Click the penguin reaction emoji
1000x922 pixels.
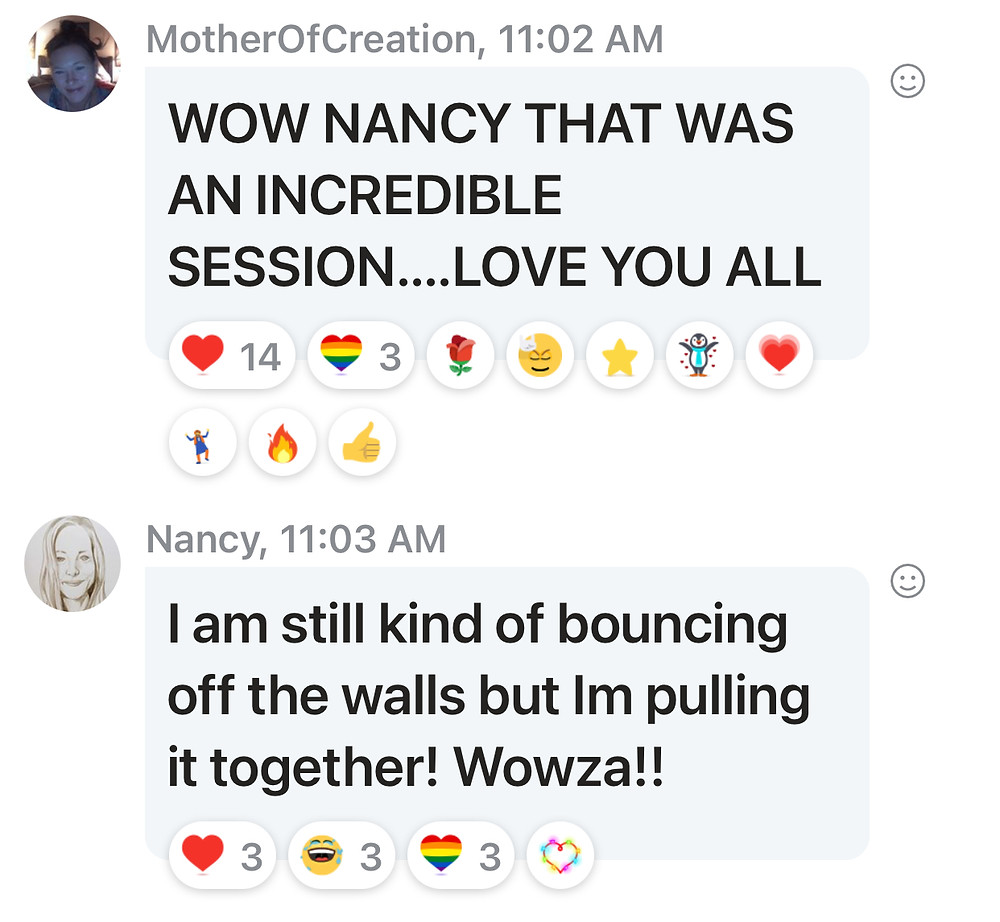tap(700, 355)
